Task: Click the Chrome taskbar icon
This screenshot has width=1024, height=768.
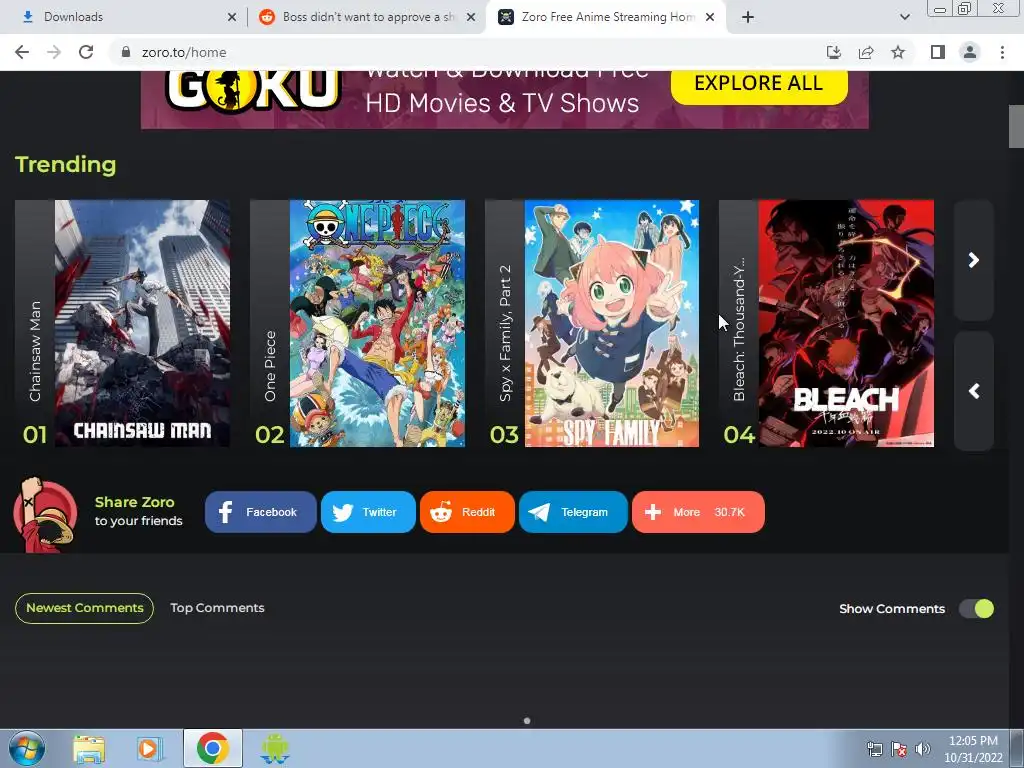Action: click(212, 748)
